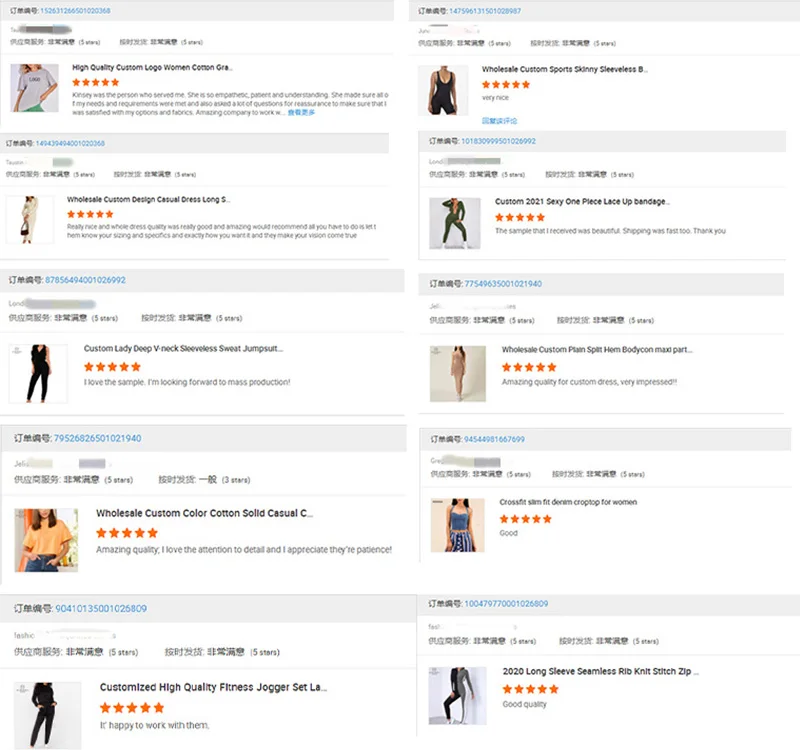
Task: Click star rating under Cotton Solid Casual title
Action: (127, 533)
